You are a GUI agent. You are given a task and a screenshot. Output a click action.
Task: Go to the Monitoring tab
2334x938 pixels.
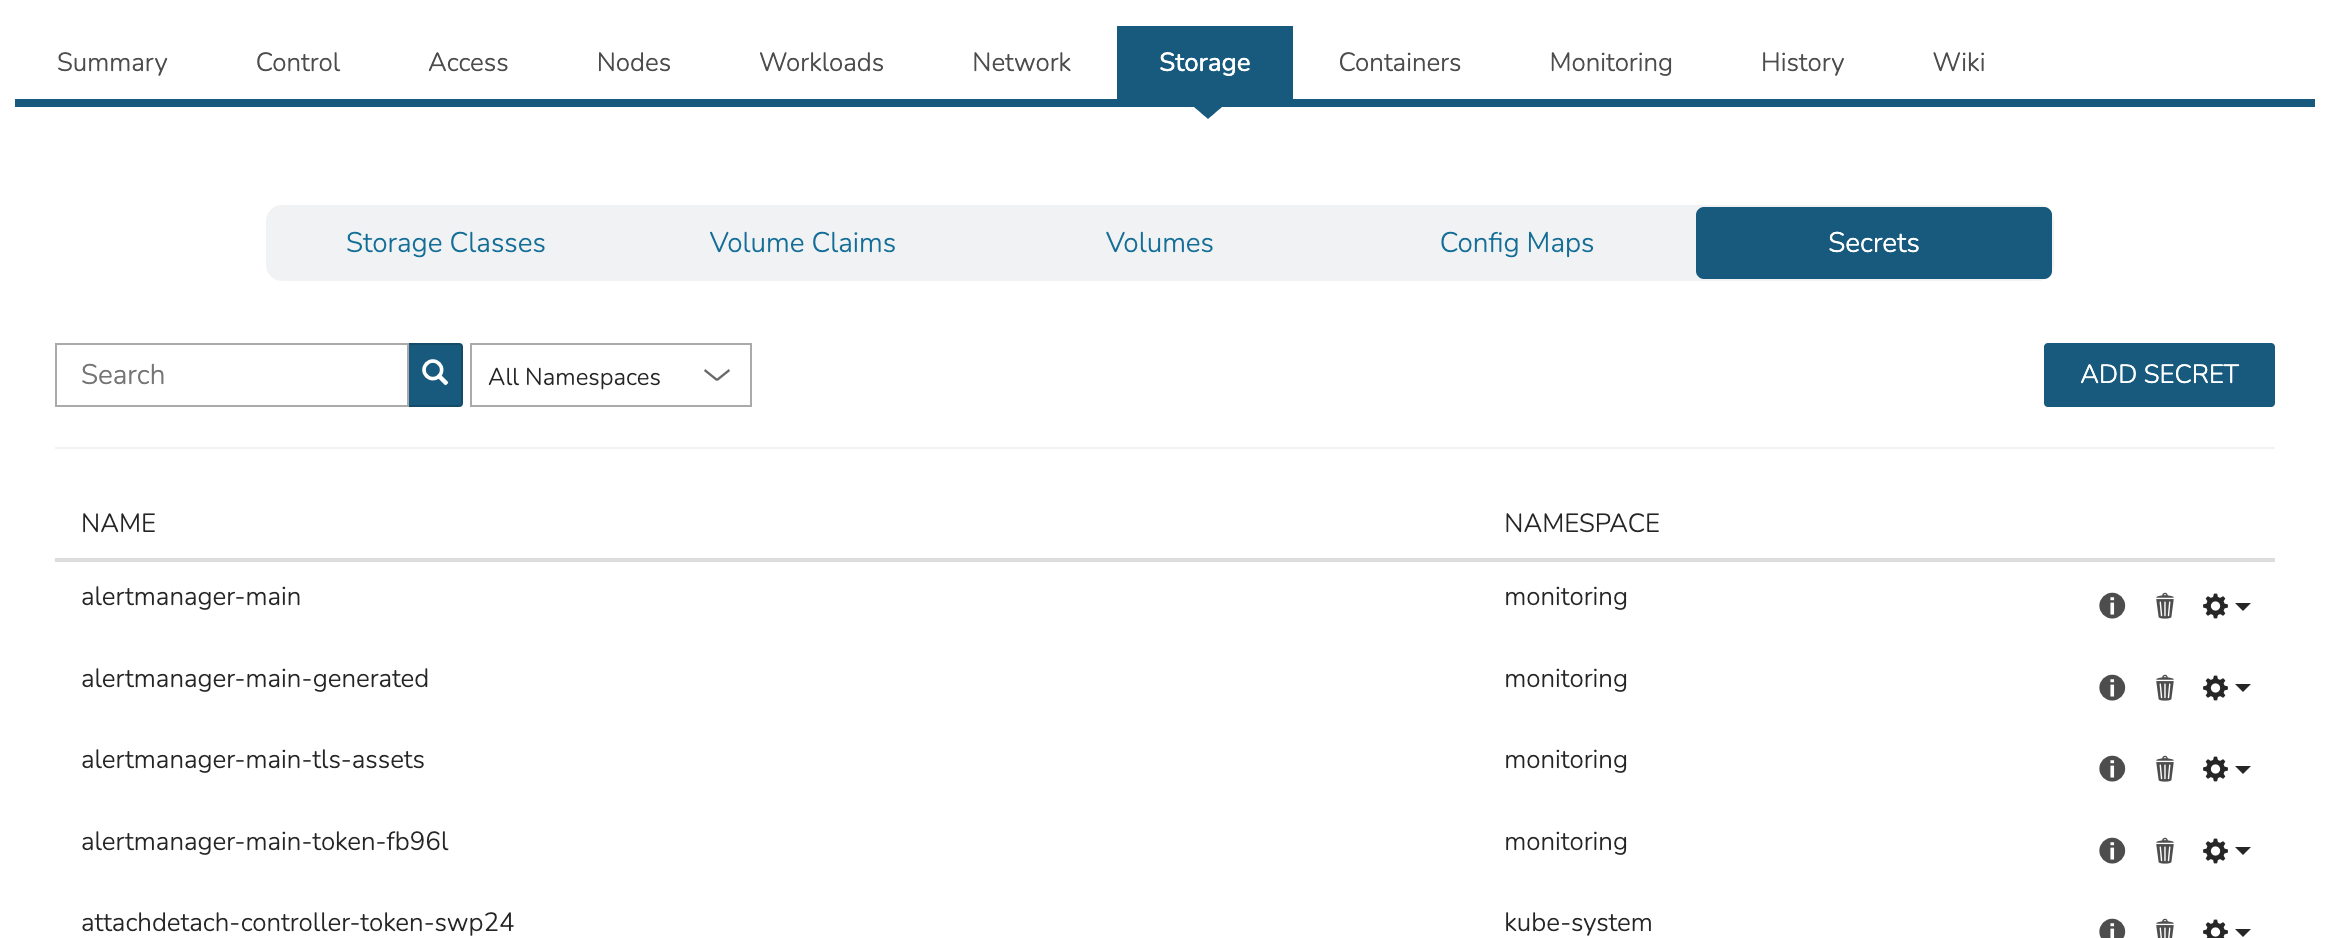1610,62
